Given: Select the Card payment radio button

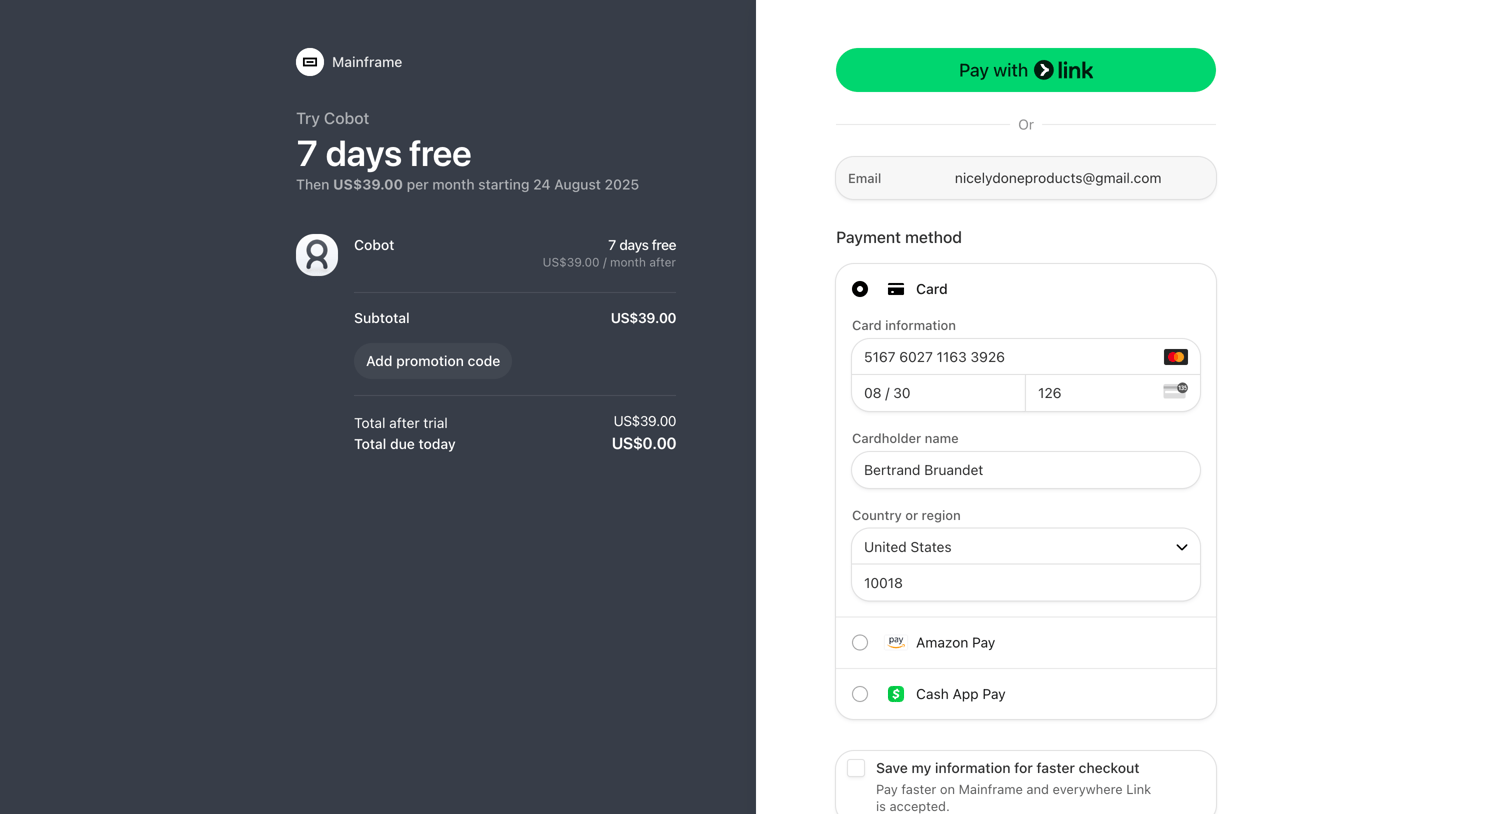Looking at the screenshot, I should (x=860, y=289).
